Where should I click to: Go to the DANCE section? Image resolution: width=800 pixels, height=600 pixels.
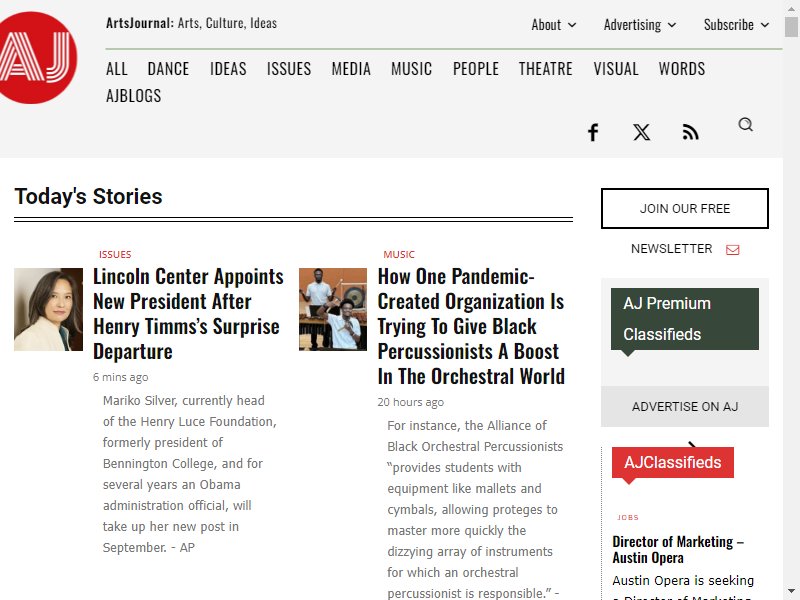point(168,68)
